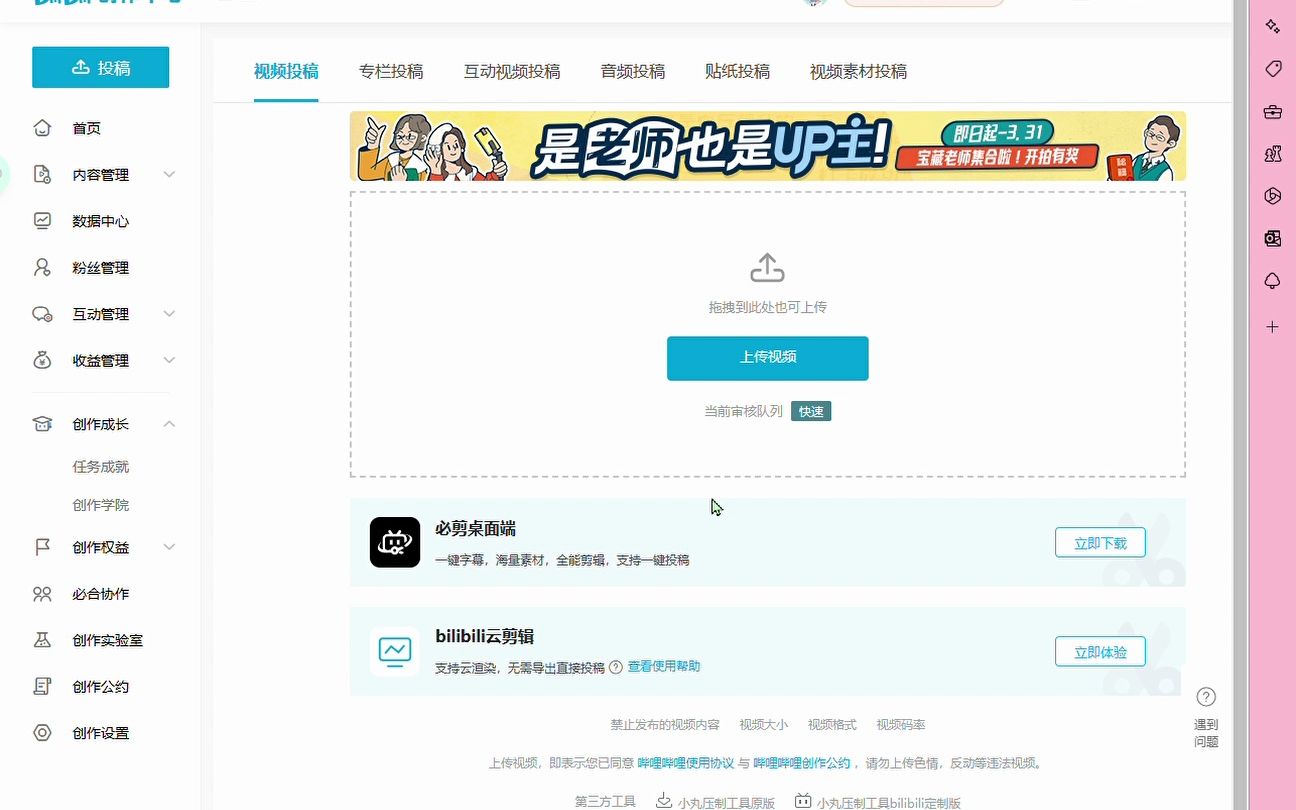Click the 创作实验室 flask icon
The image size is (1296, 810).
click(42, 640)
